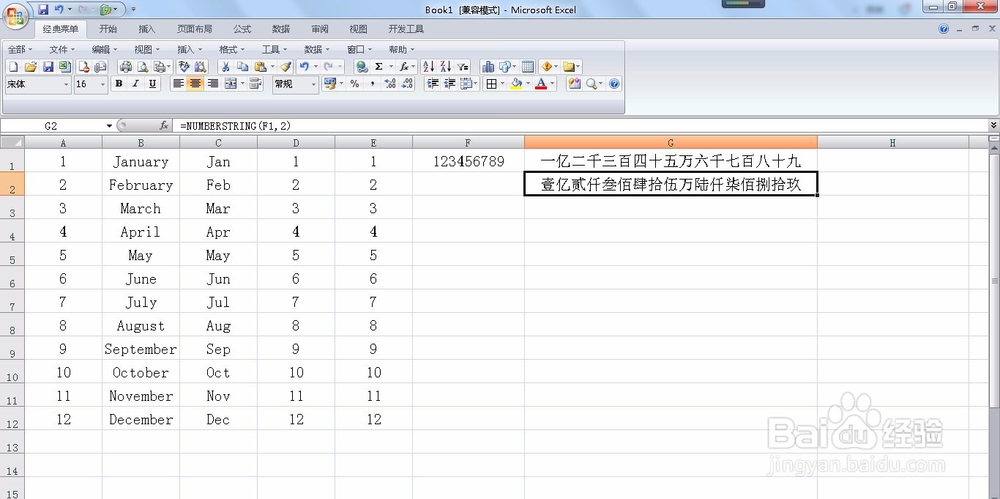Select cell containing September

[x=140, y=349]
